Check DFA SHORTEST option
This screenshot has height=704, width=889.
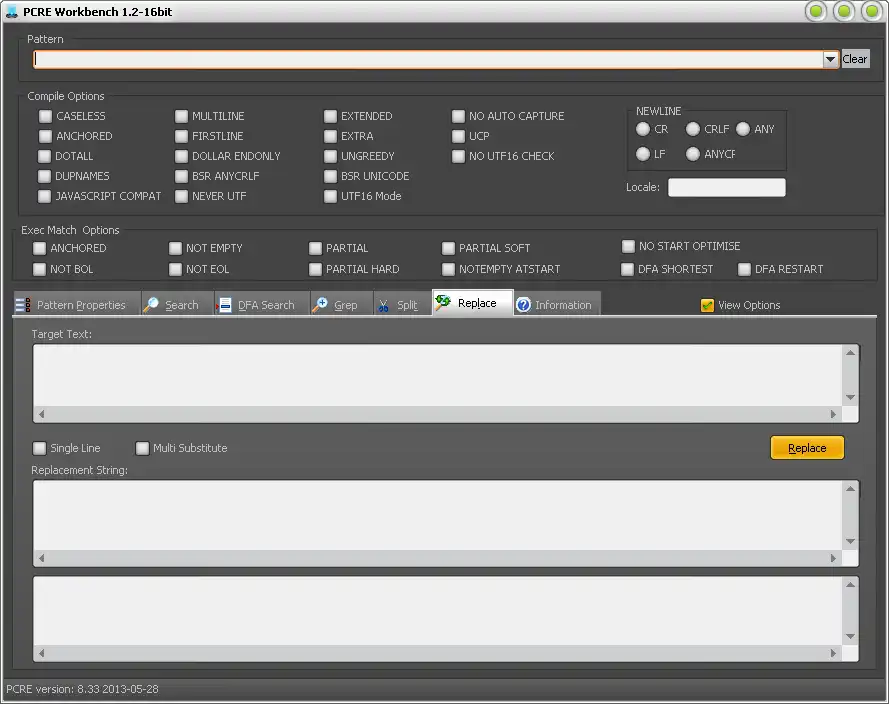[627, 269]
